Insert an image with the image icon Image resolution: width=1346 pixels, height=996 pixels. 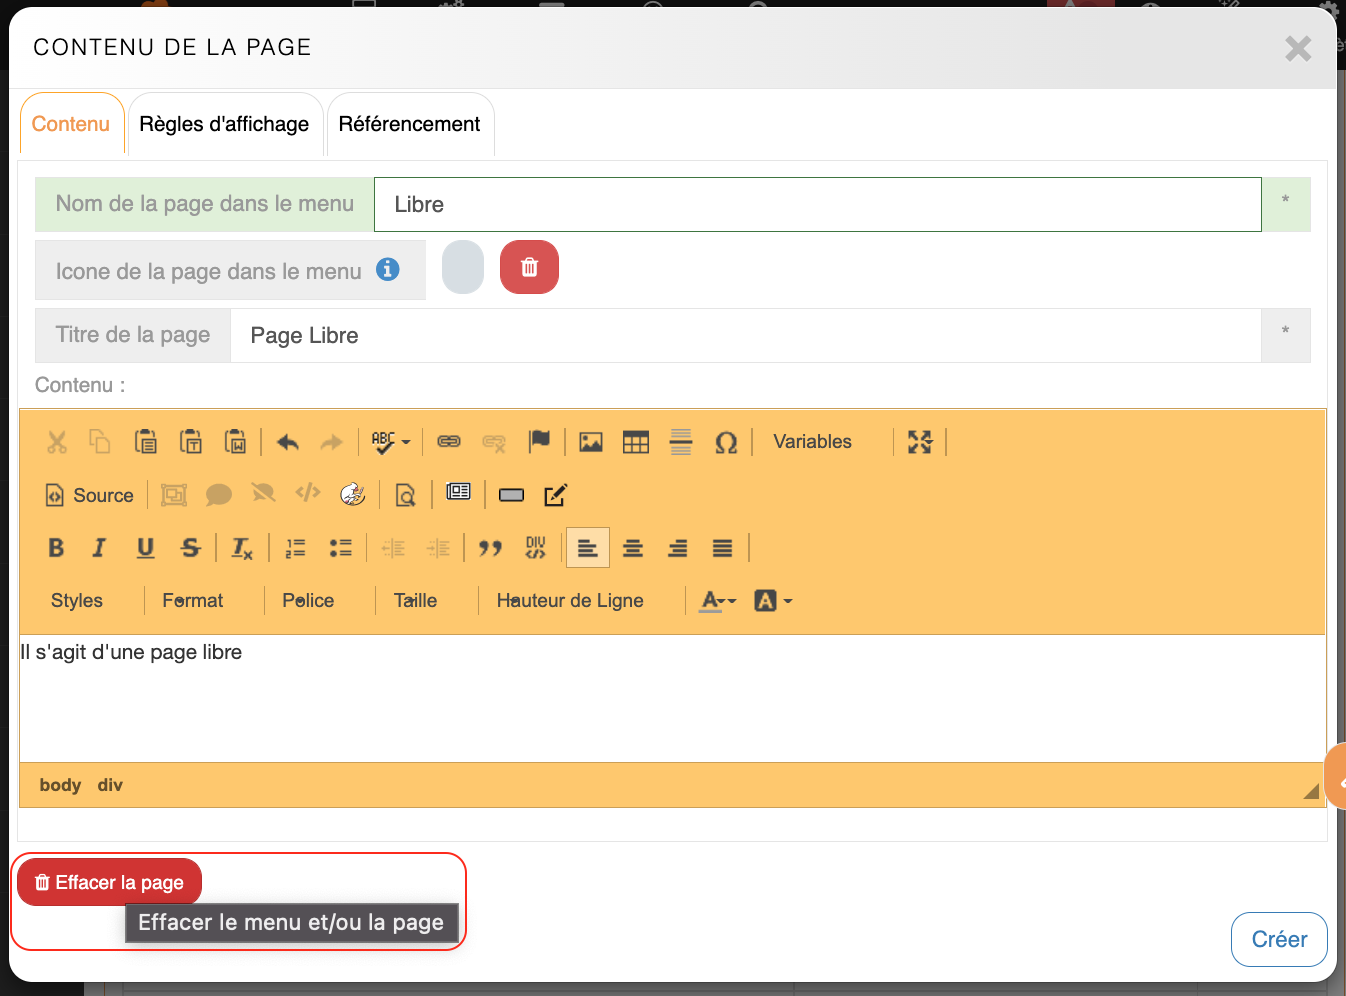click(x=591, y=442)
